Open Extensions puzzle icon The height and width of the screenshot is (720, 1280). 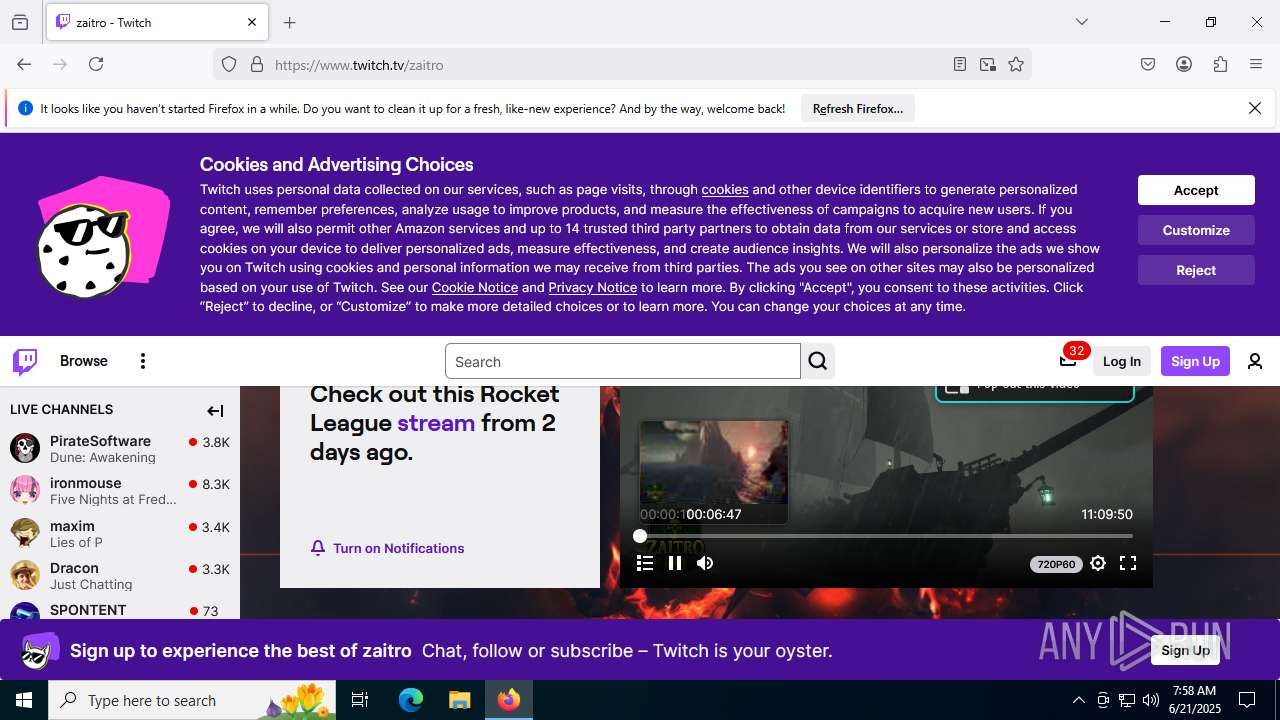[x=1220, y=64]
